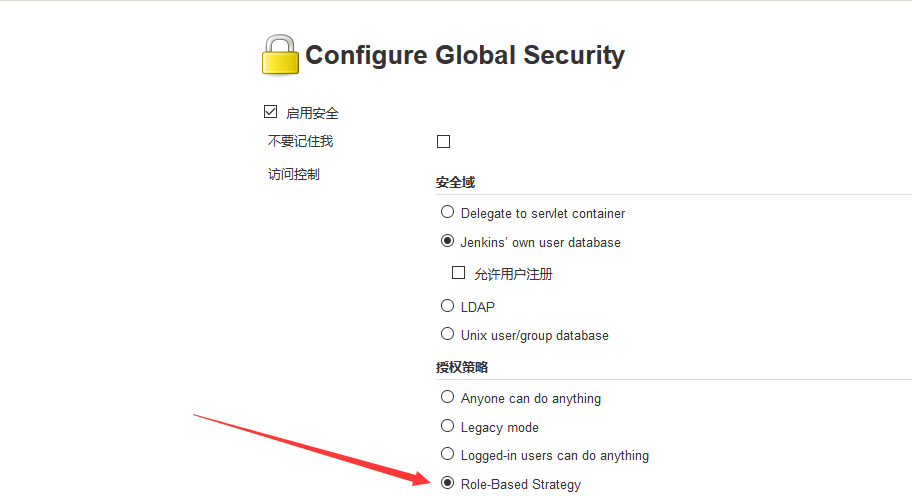Choose Jenkins' own user database radio button
The width and height of the screenshot is (912, 496).
[448, 241]
